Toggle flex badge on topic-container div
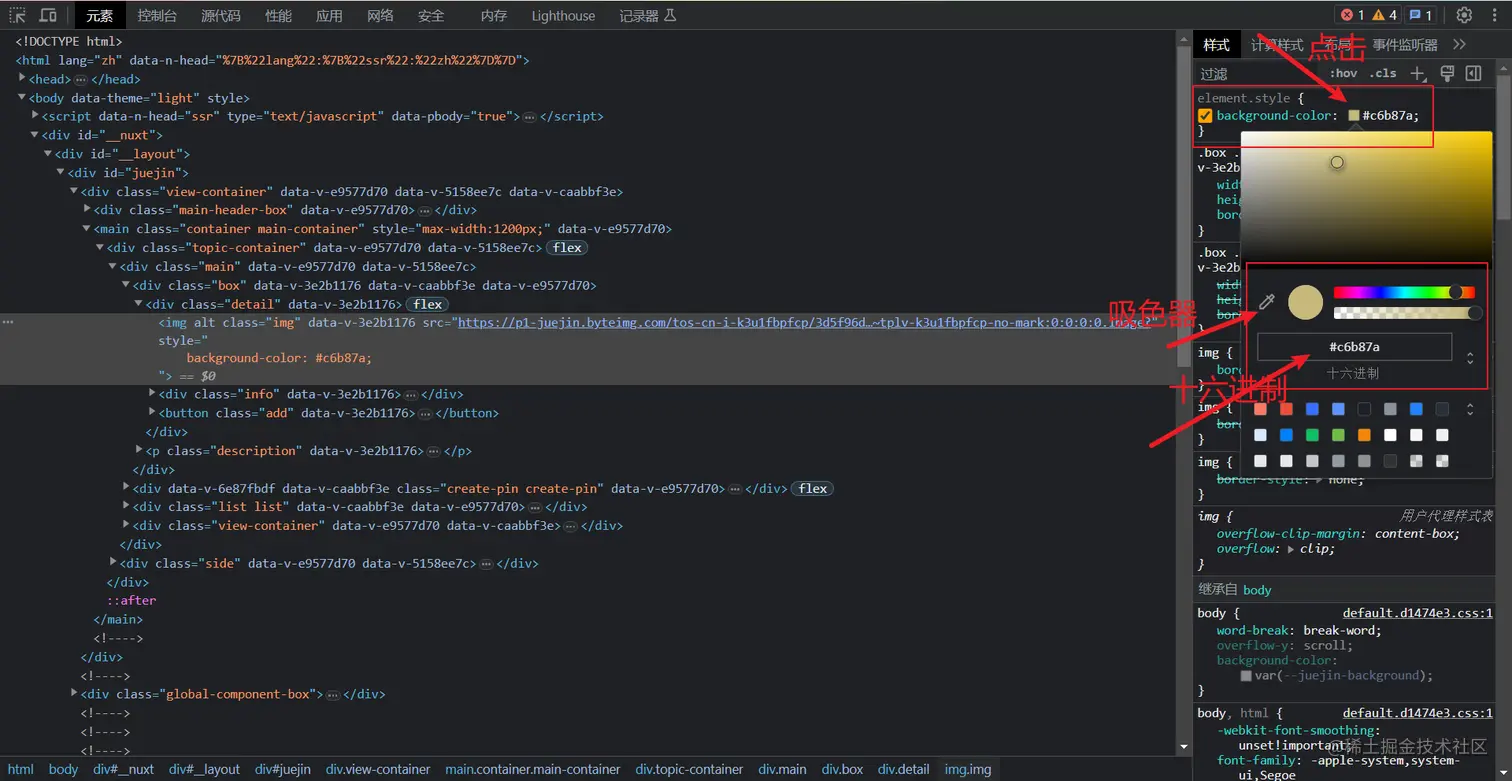Viewport: 1512px width, 781px height. pyautogui.click(x=567, y=248)
